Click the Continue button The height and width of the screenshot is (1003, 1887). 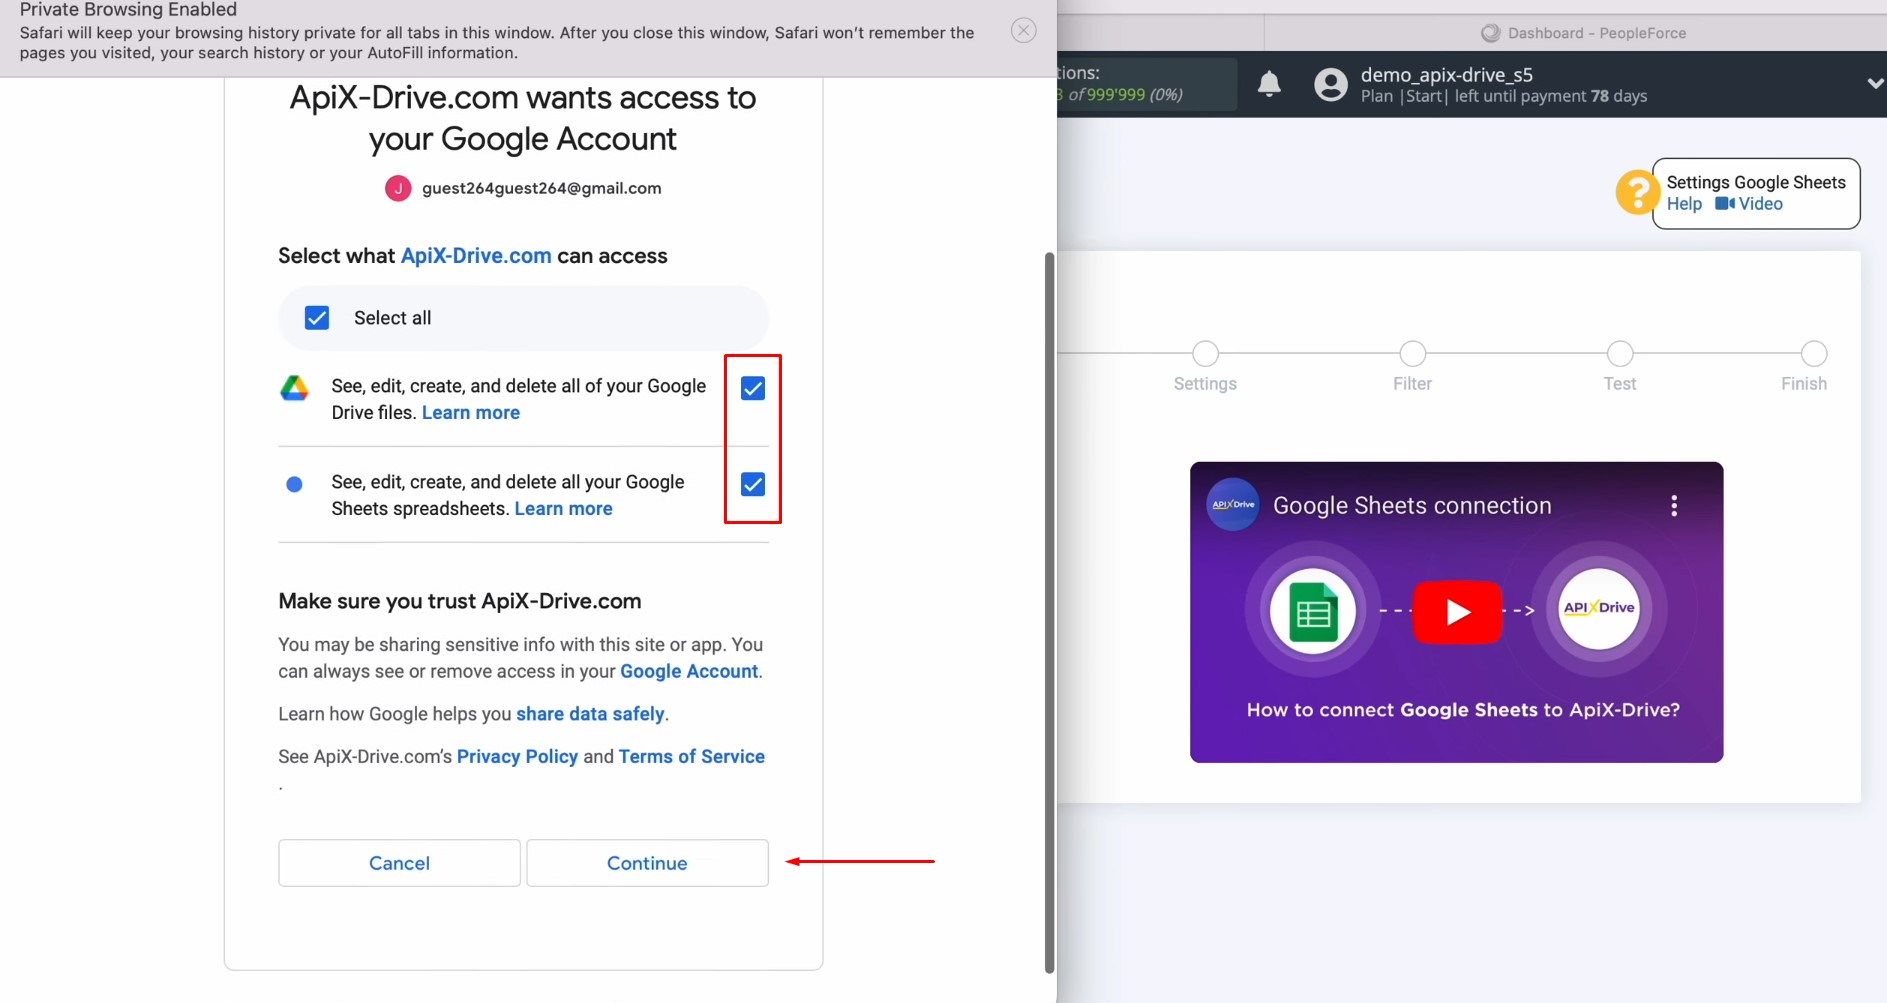click(x=647, y=862)
